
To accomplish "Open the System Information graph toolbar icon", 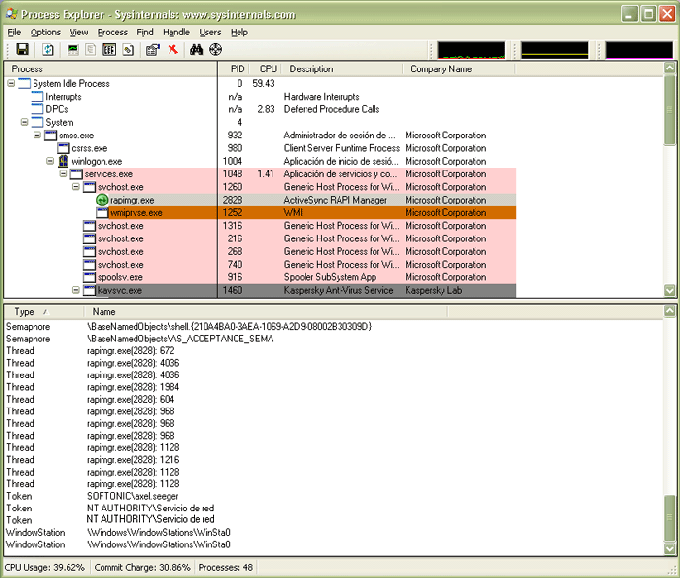I will point(73,50).
